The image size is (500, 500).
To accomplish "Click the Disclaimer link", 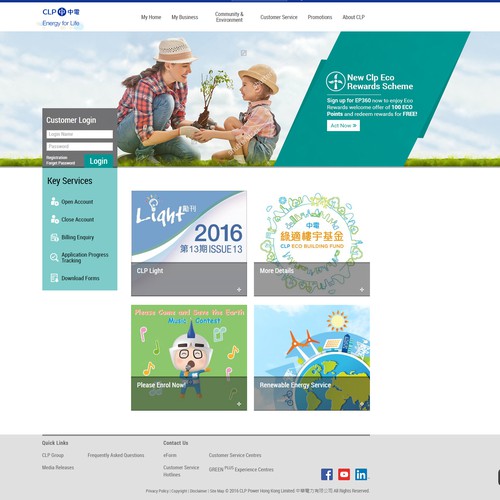I will (199, 491).
